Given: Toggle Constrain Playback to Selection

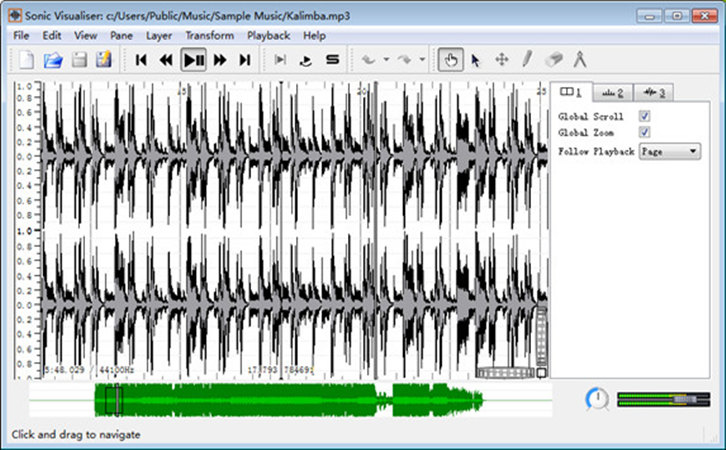Looking at the screenshot, I should click(280, 60).
